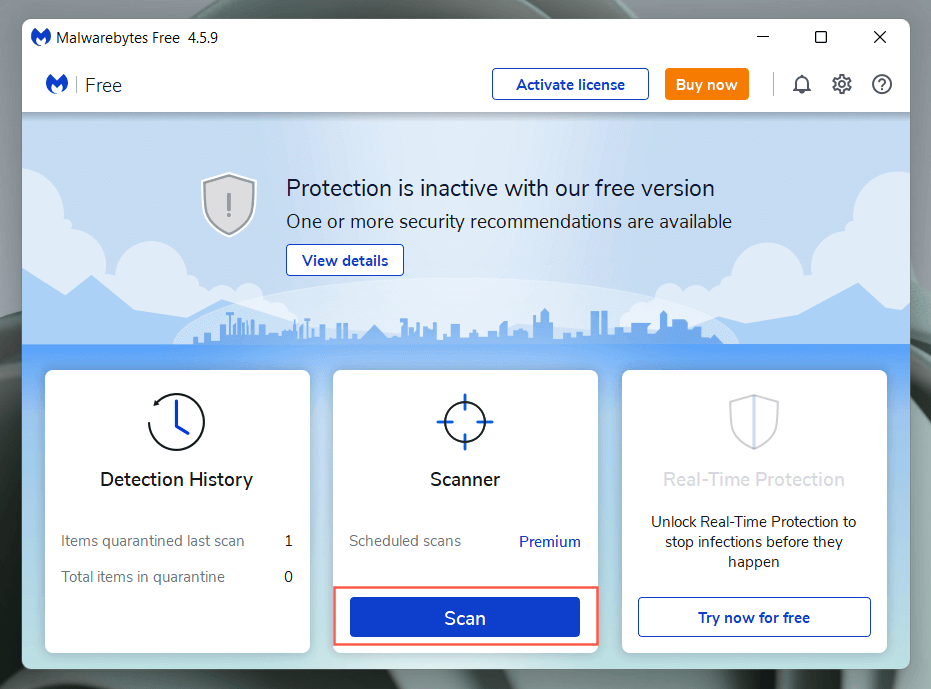Click the warning shield icon
This screenshot has height=689, width=931.
229,205
